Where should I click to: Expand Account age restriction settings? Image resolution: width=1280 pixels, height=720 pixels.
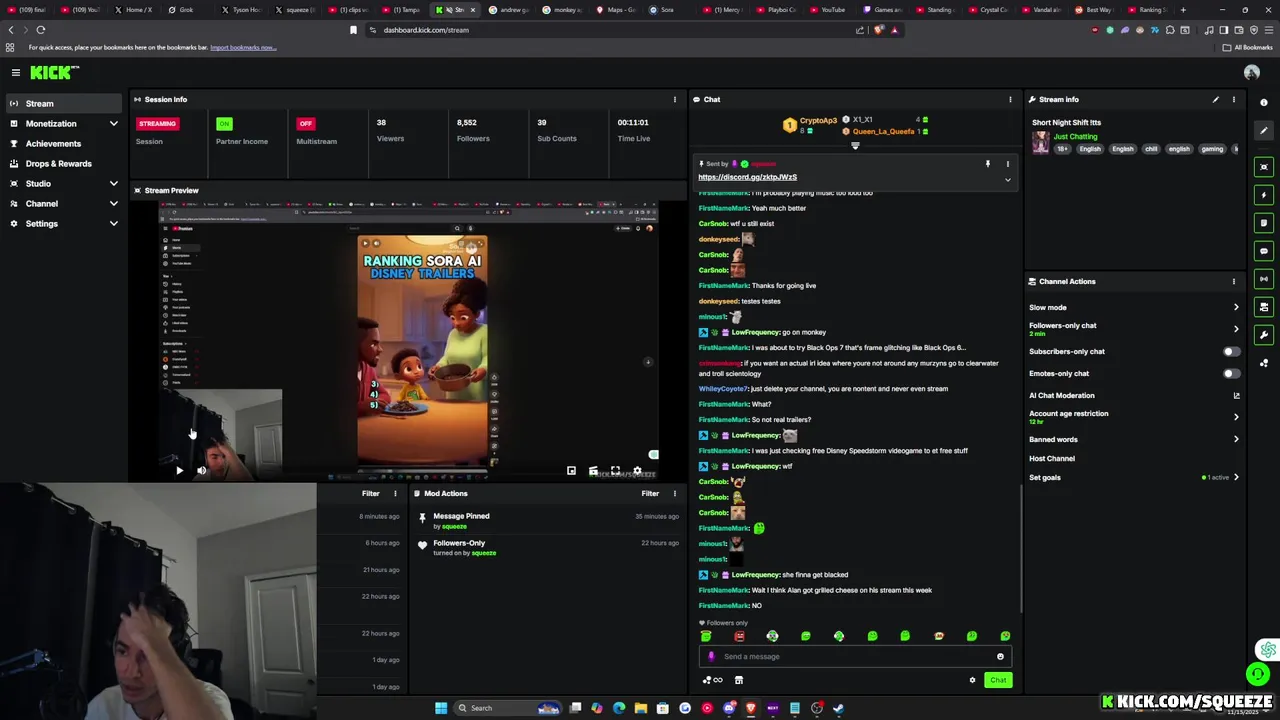(x=1236, y=417)
